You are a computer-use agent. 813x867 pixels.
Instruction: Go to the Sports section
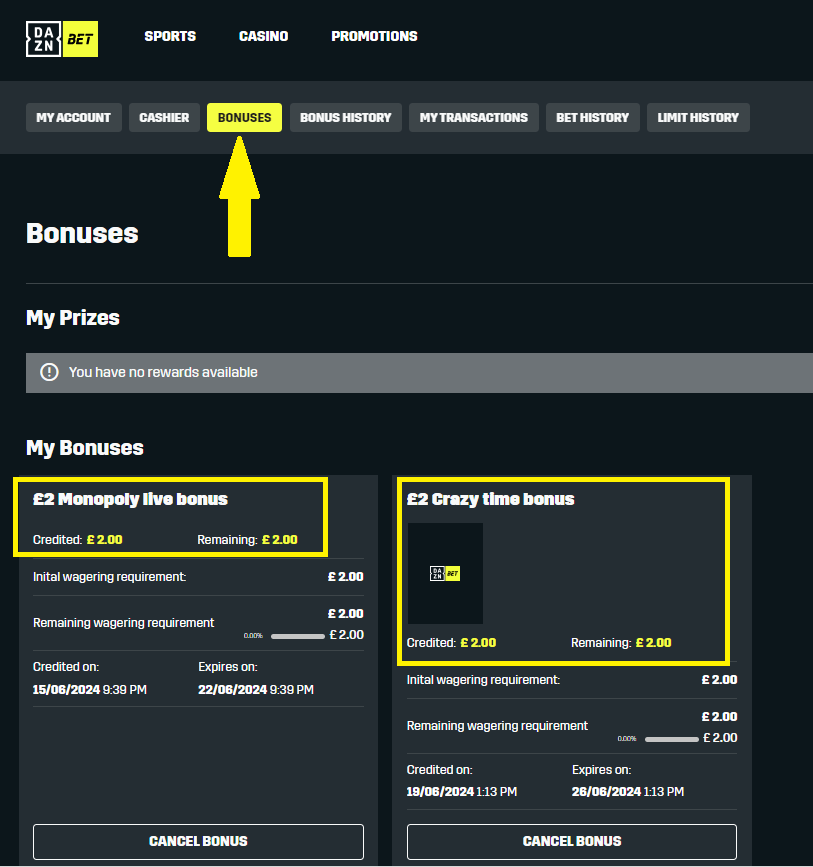pos(170,36)
